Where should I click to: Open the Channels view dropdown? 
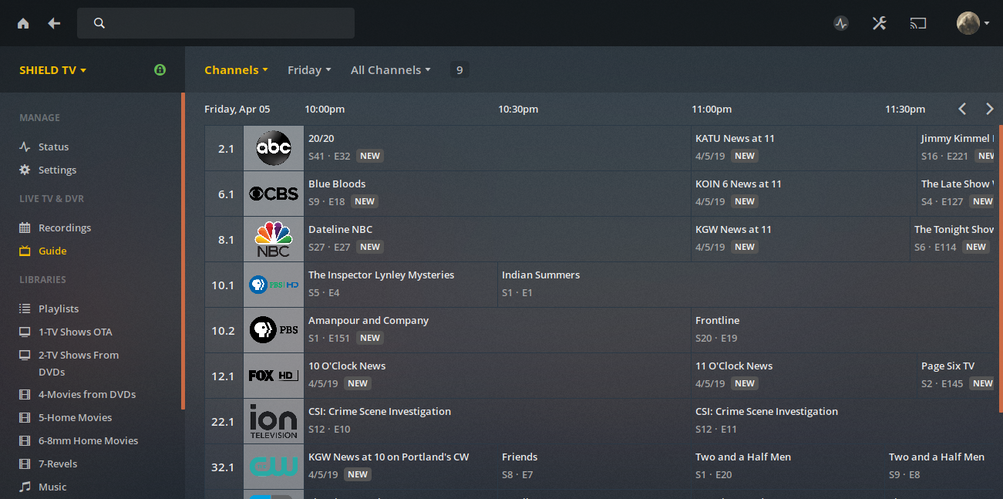pos(236,70)
